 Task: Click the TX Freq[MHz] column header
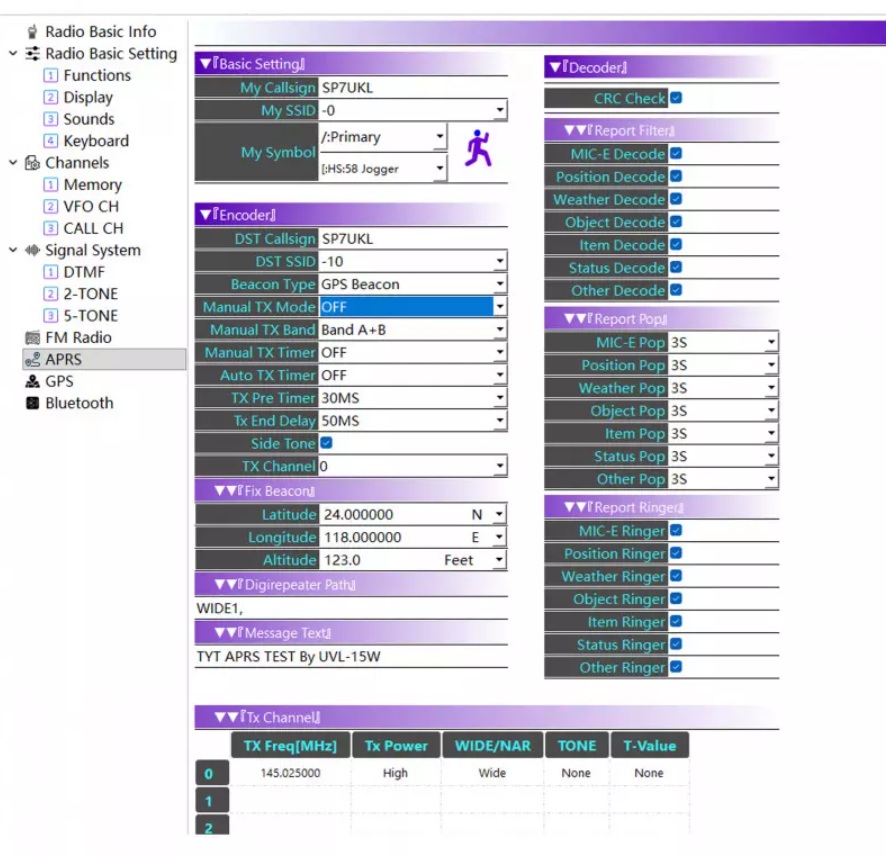point(290,745)
